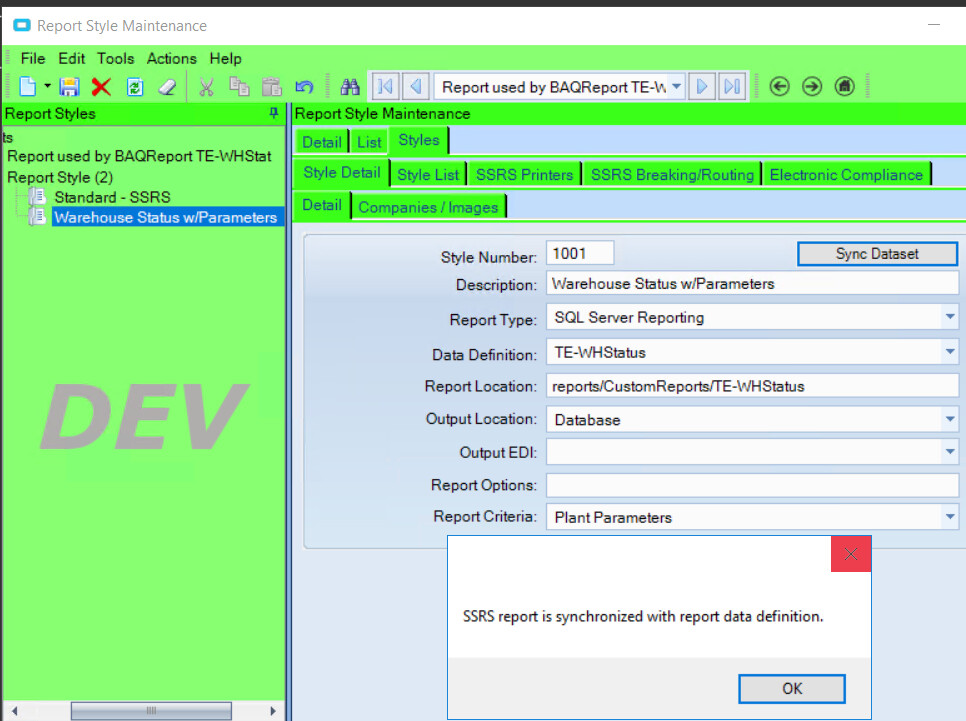Expand the Data Definition dropdown
966x721 pixels.
tap(949, 352)
